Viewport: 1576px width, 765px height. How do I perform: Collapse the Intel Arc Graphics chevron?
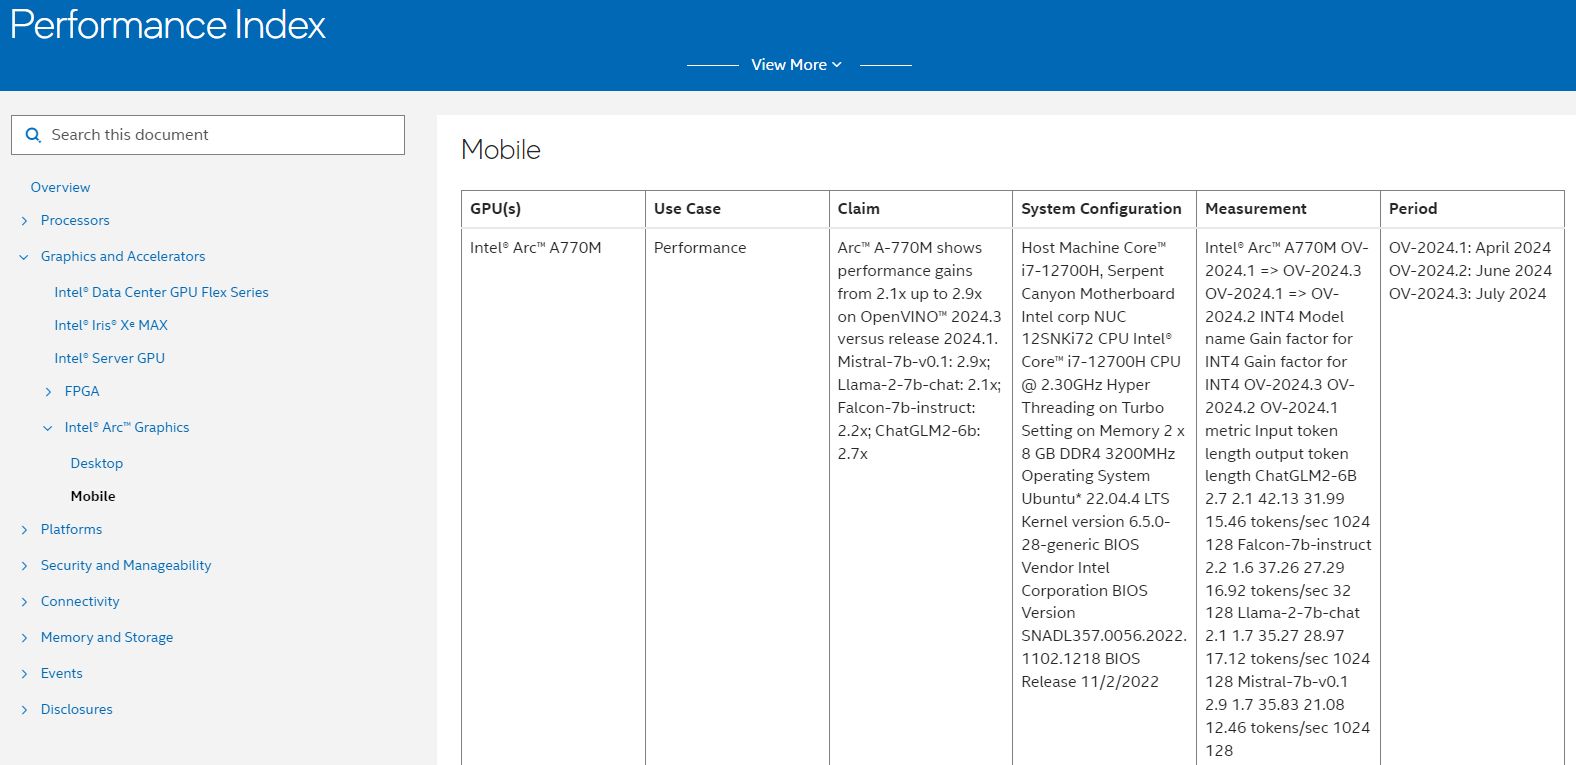coord(48,428)
